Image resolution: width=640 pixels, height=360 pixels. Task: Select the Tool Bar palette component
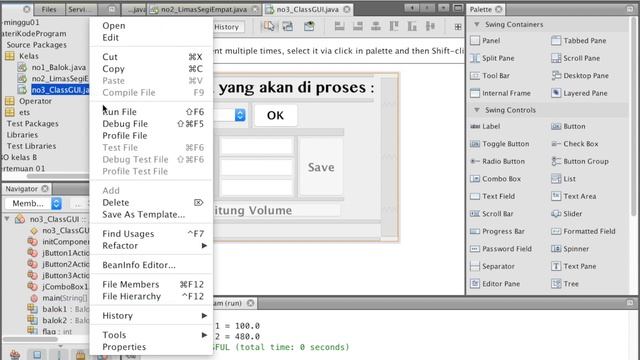pyautogui.click(x=490, y=76)
